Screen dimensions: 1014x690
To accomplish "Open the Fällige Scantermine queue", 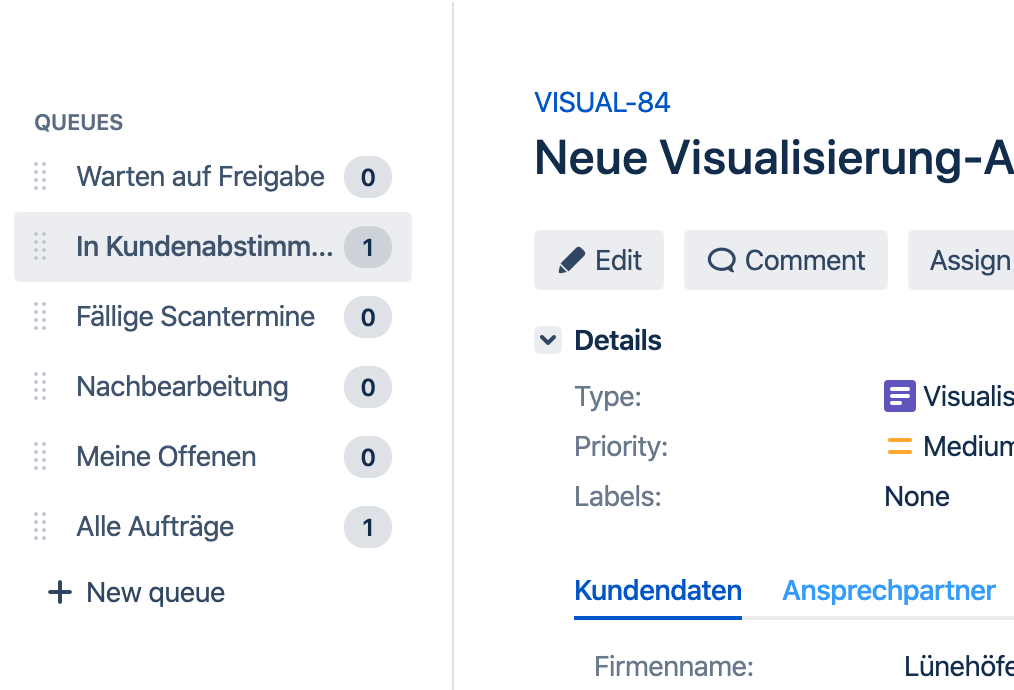I will coord(213,317).
